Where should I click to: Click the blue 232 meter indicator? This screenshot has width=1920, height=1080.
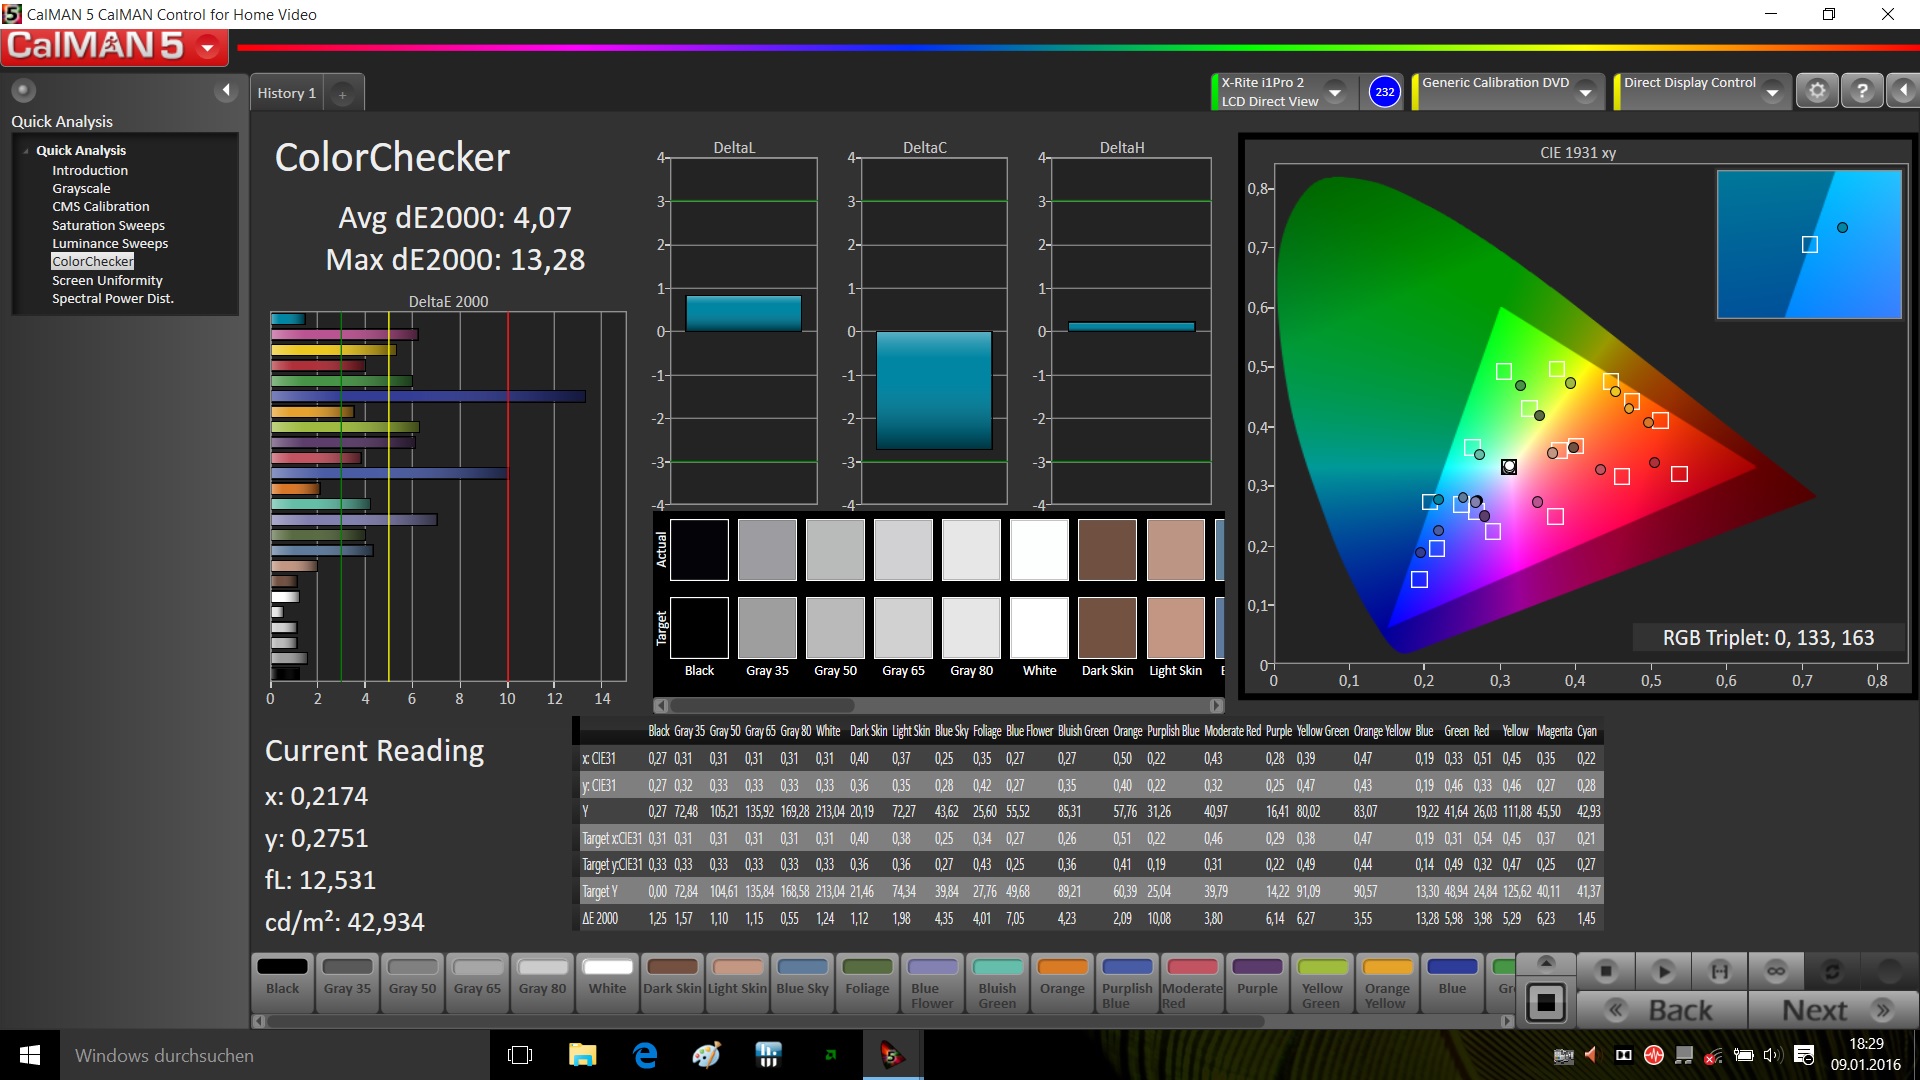1384,92
